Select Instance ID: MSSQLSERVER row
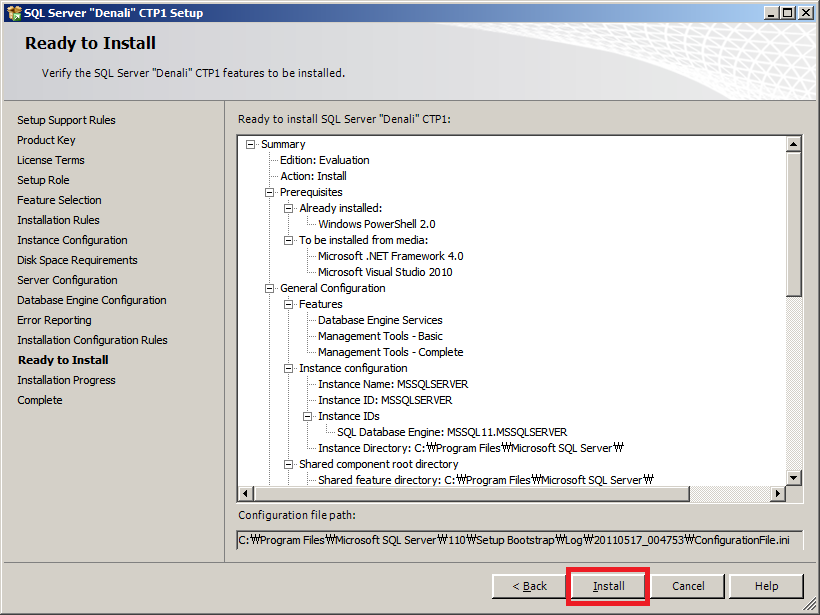The width and height of the screenshot is (820, 615). [x=385, y=400]
